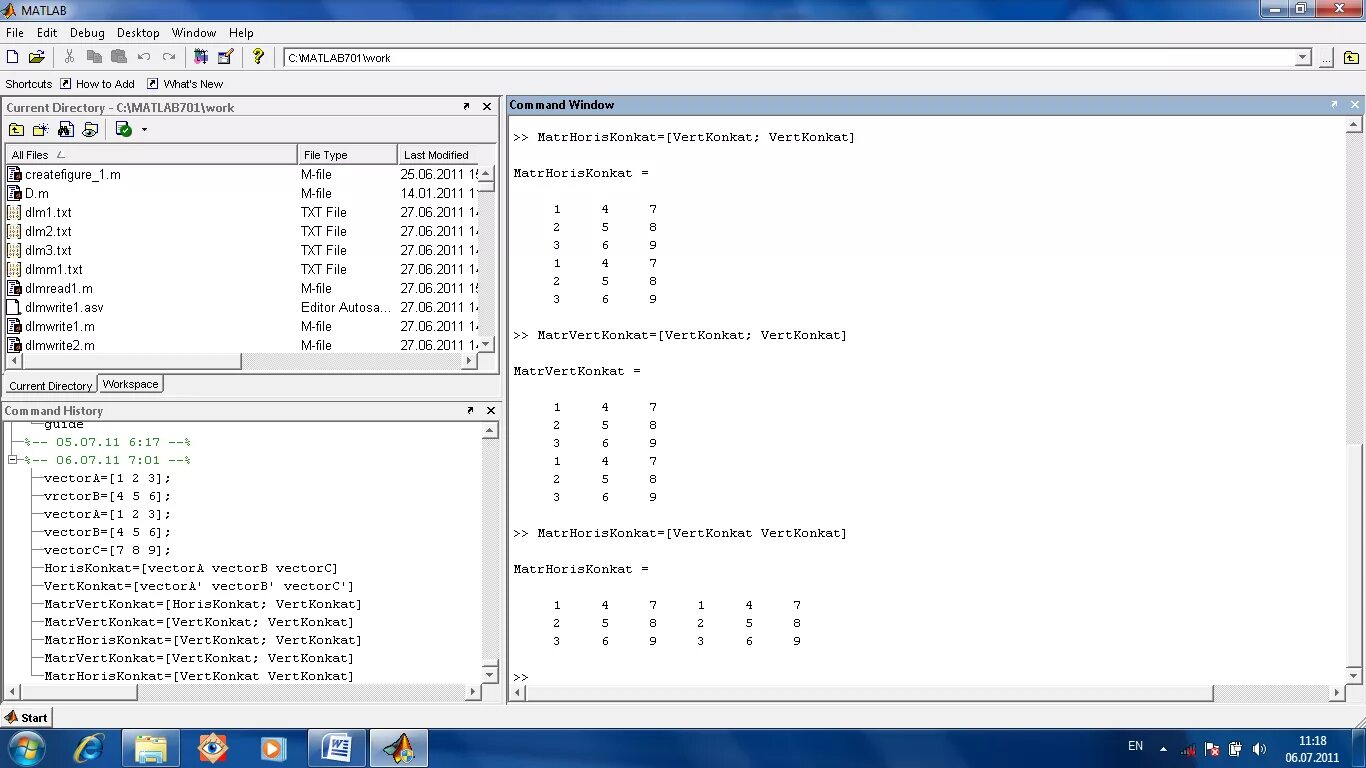Image resolution: width=1366 pixels, height=768 pixels.
Task: Select vrctorB=[4 5 6]; history entry
Action: pyautogui.click(x=107, y=496)
